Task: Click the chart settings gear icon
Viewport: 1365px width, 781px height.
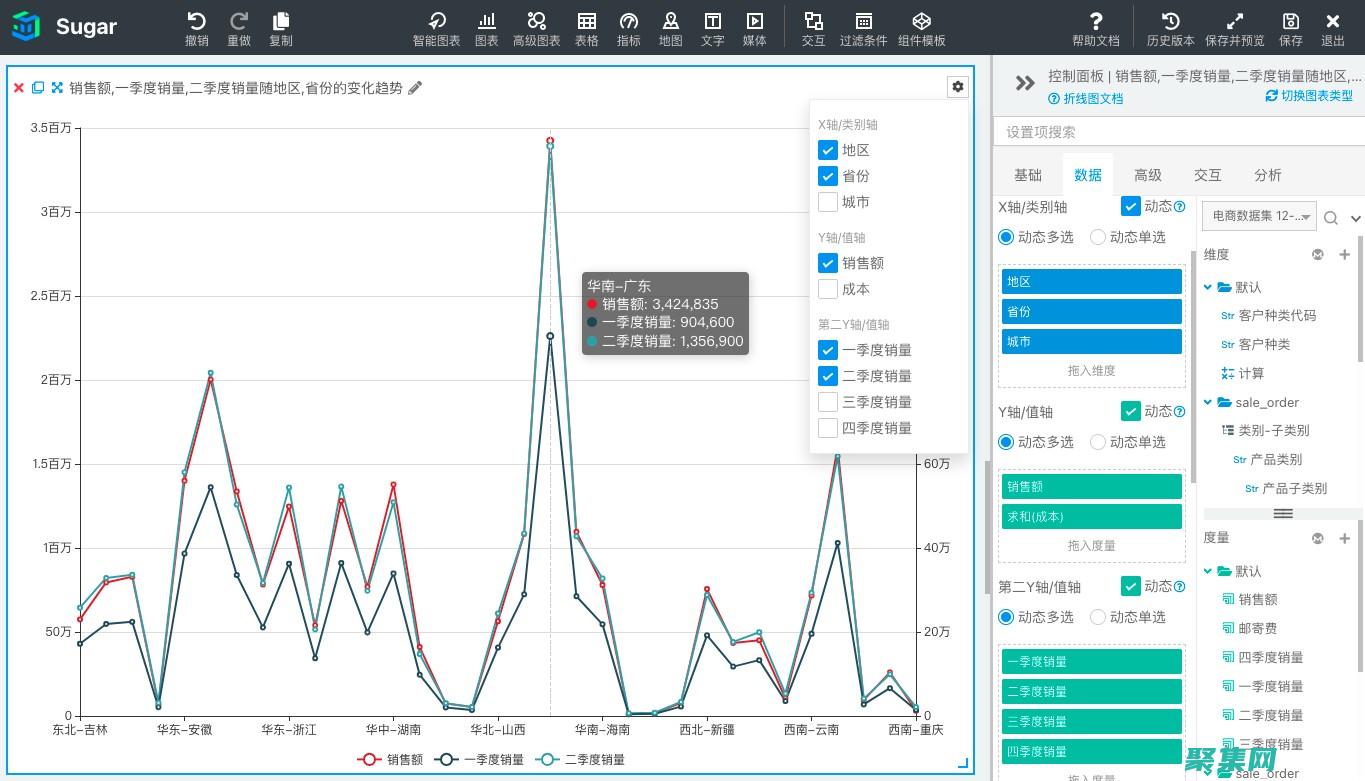Action: [x=958, y=87]
